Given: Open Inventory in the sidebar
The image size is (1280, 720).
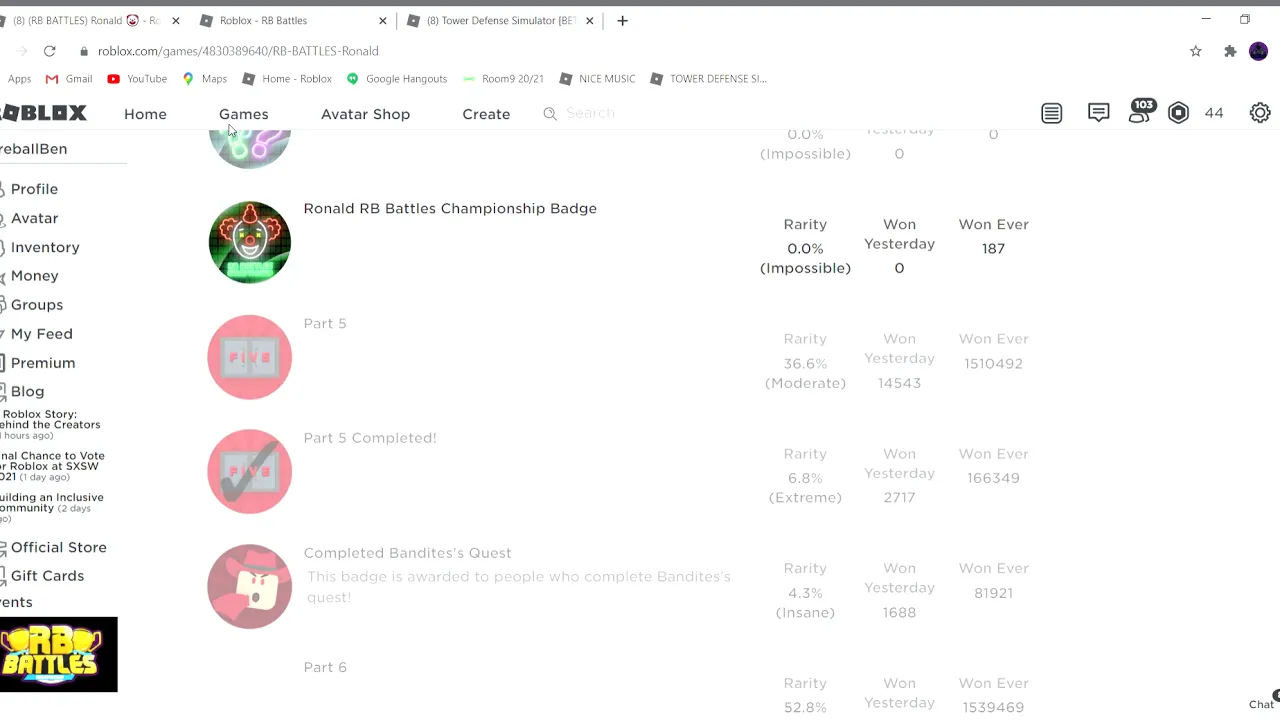Looking at the screenshot, I should click(45, 247).
